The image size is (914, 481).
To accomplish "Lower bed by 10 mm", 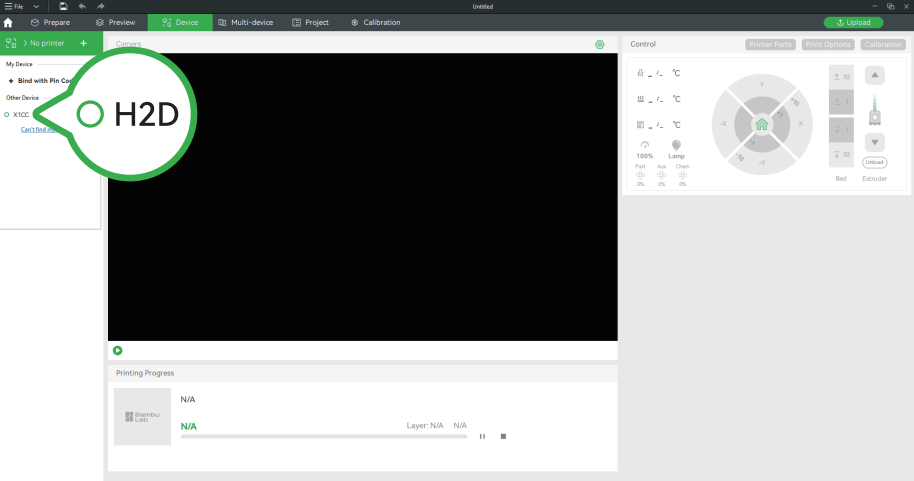I will pos(841,155).
